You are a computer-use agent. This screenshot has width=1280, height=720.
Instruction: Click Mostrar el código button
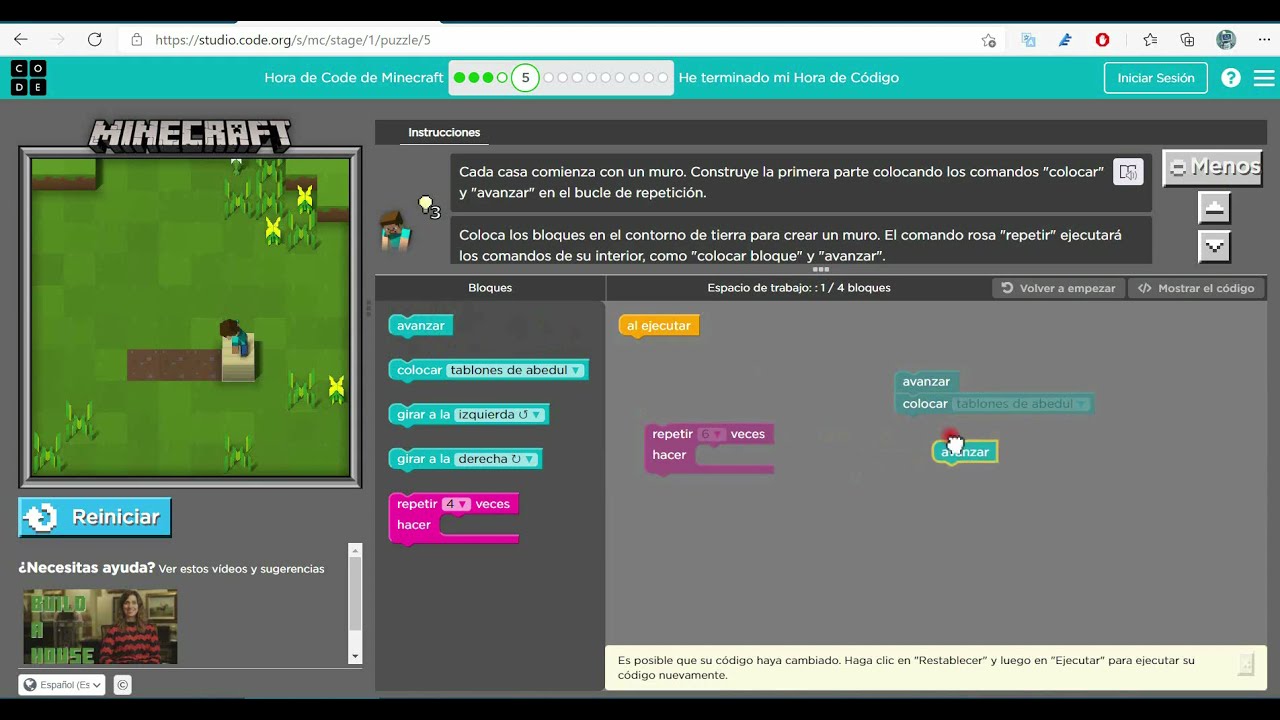(1196, 288)
